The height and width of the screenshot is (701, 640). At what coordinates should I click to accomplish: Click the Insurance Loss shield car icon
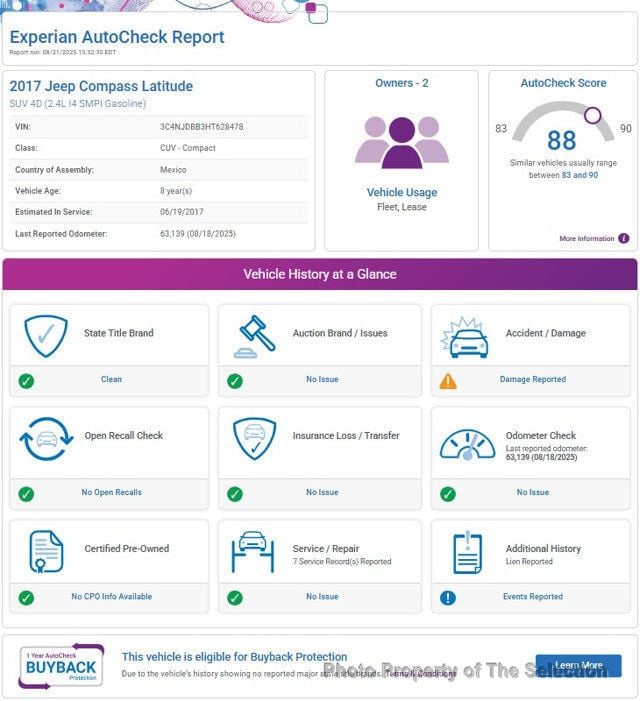(x=254, y=438)
